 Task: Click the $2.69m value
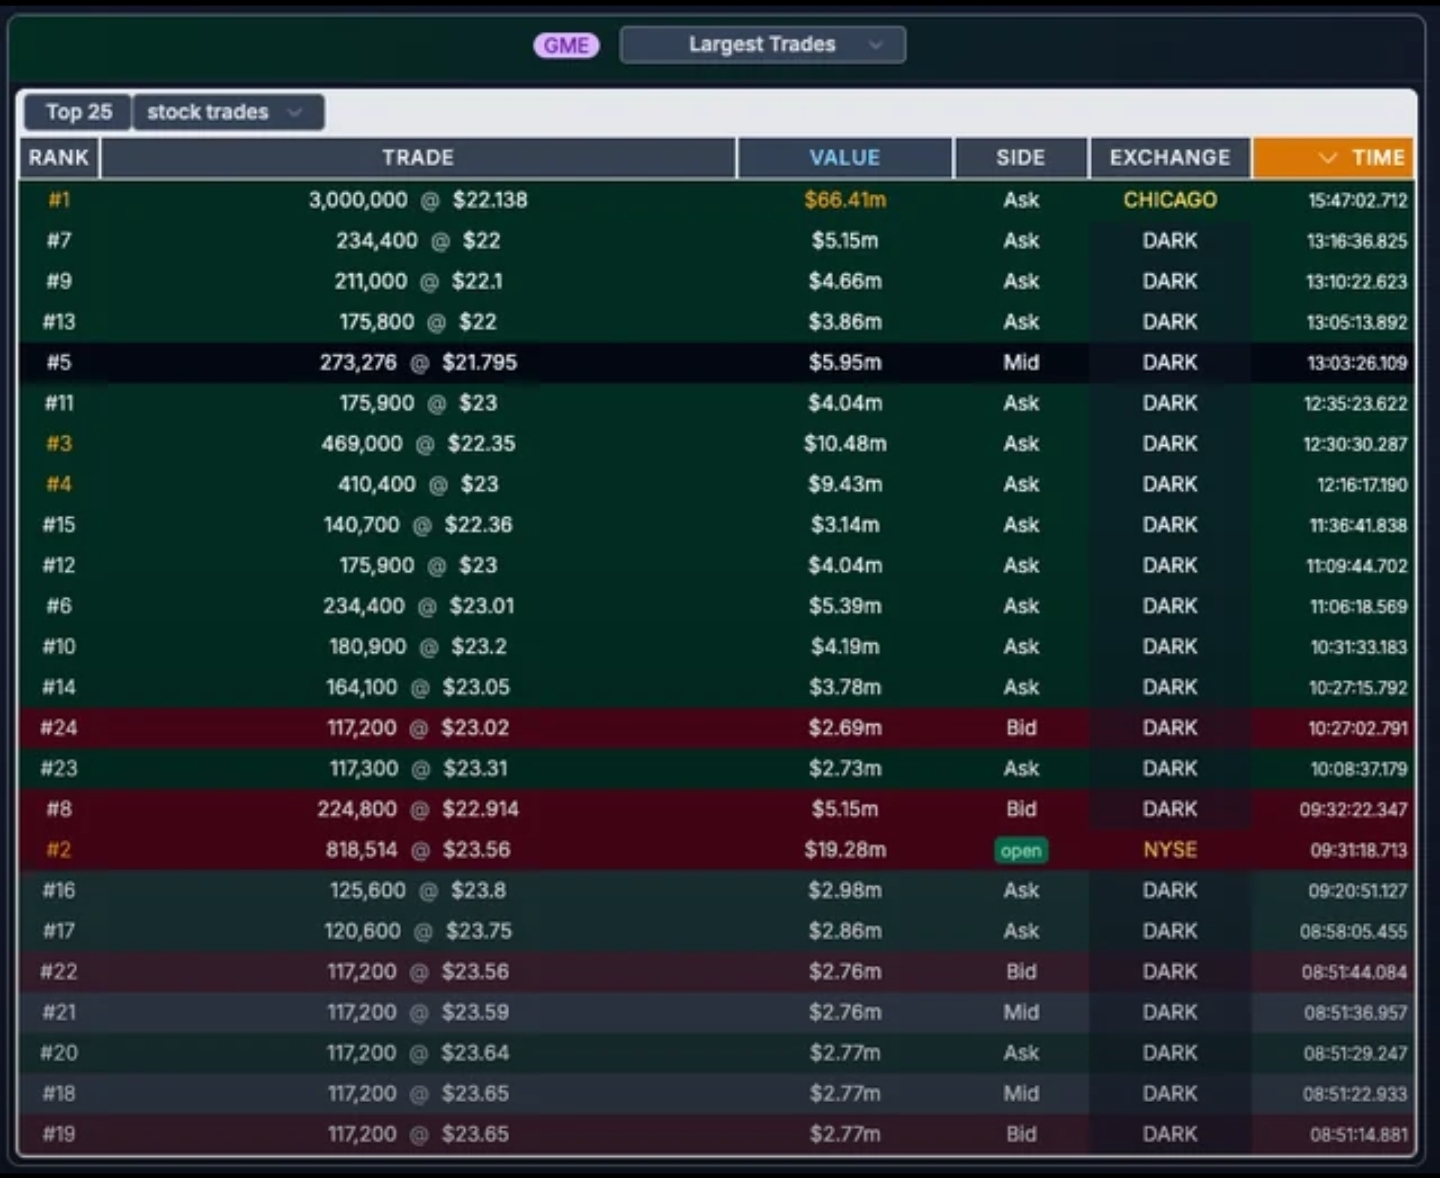tap(845, 728)
